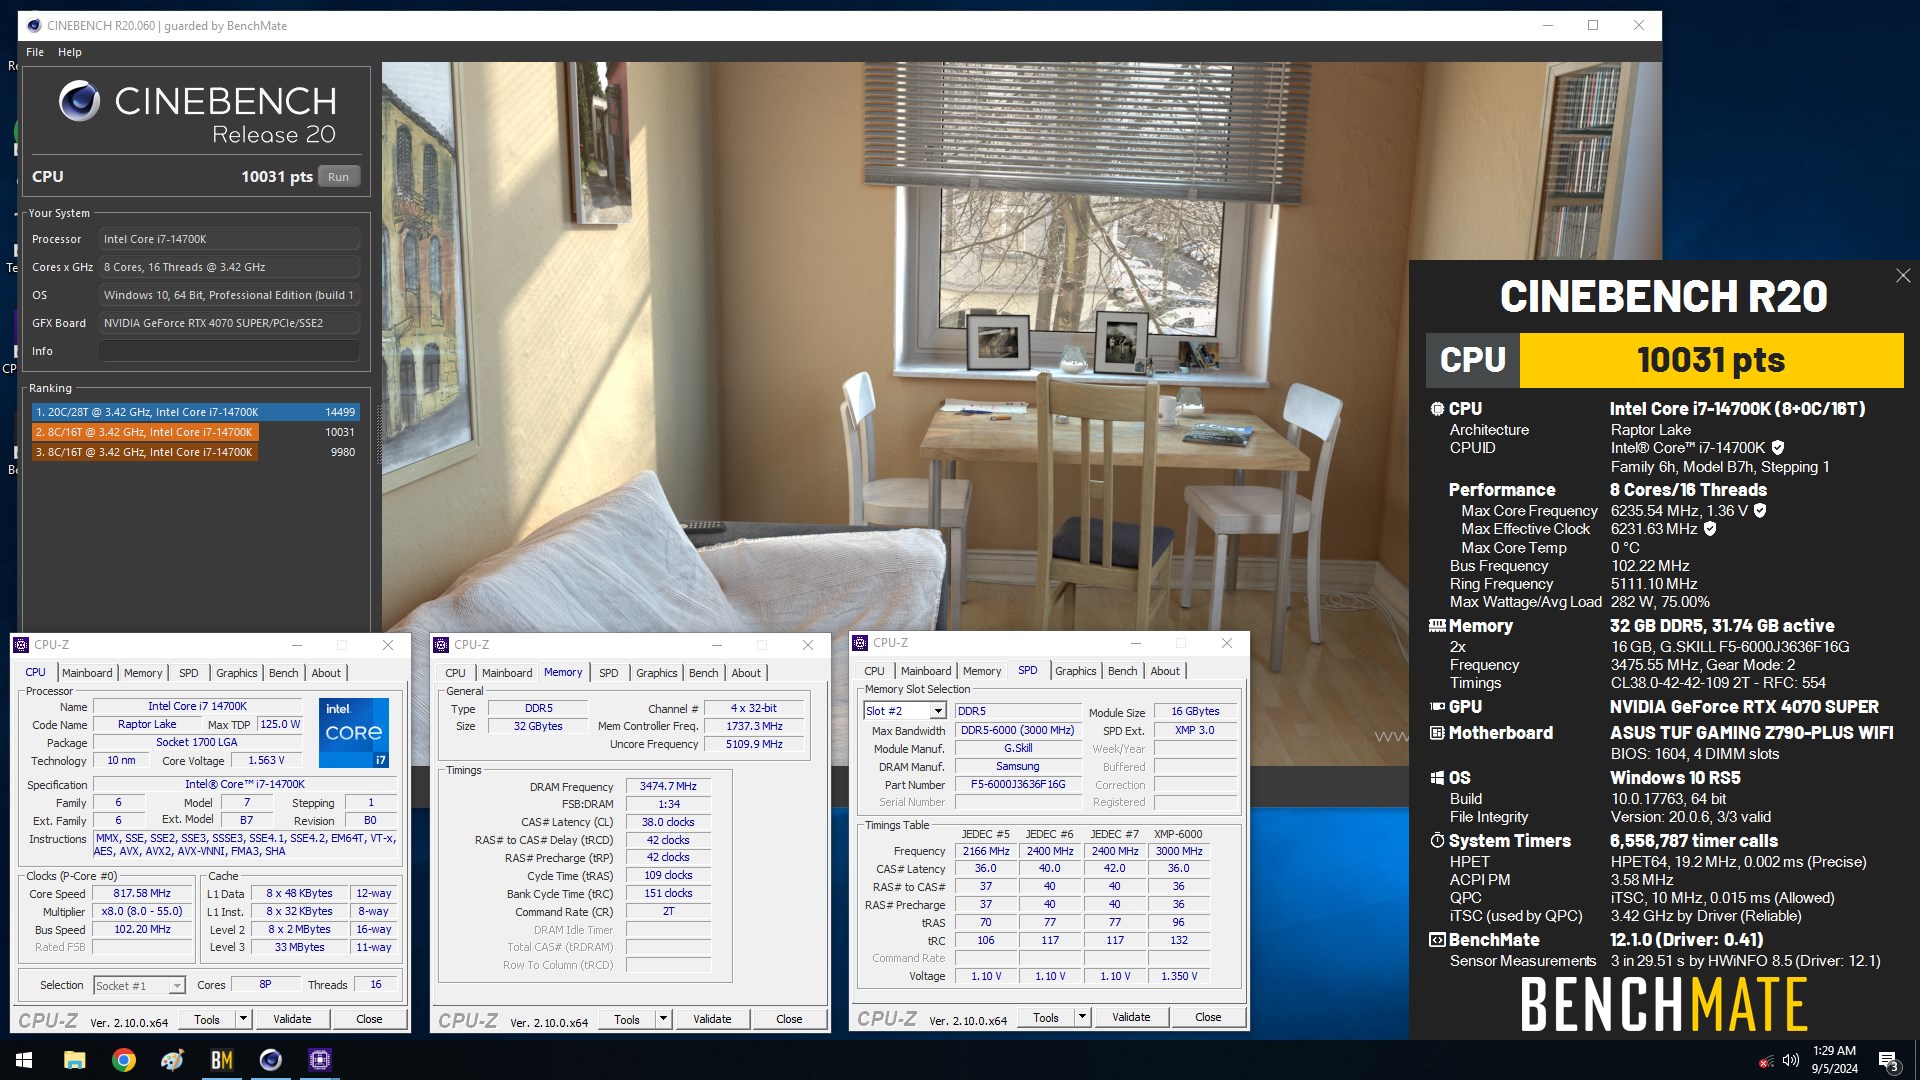1920x1080 pixels.
Task: Click Validate in left CPU-Z window
Action: coord(292,1019)
